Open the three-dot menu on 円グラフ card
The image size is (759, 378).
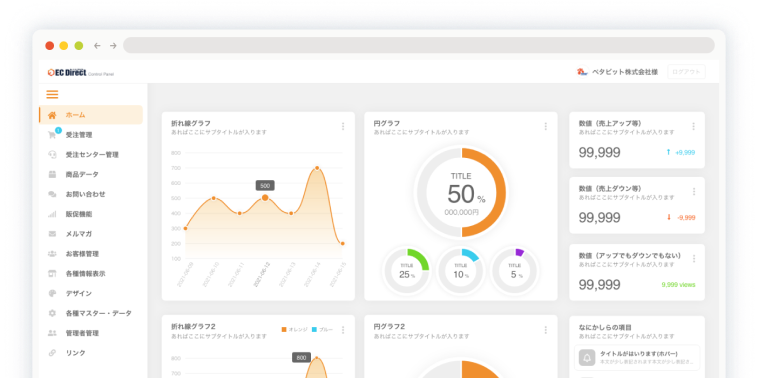(x=546, y=126)
